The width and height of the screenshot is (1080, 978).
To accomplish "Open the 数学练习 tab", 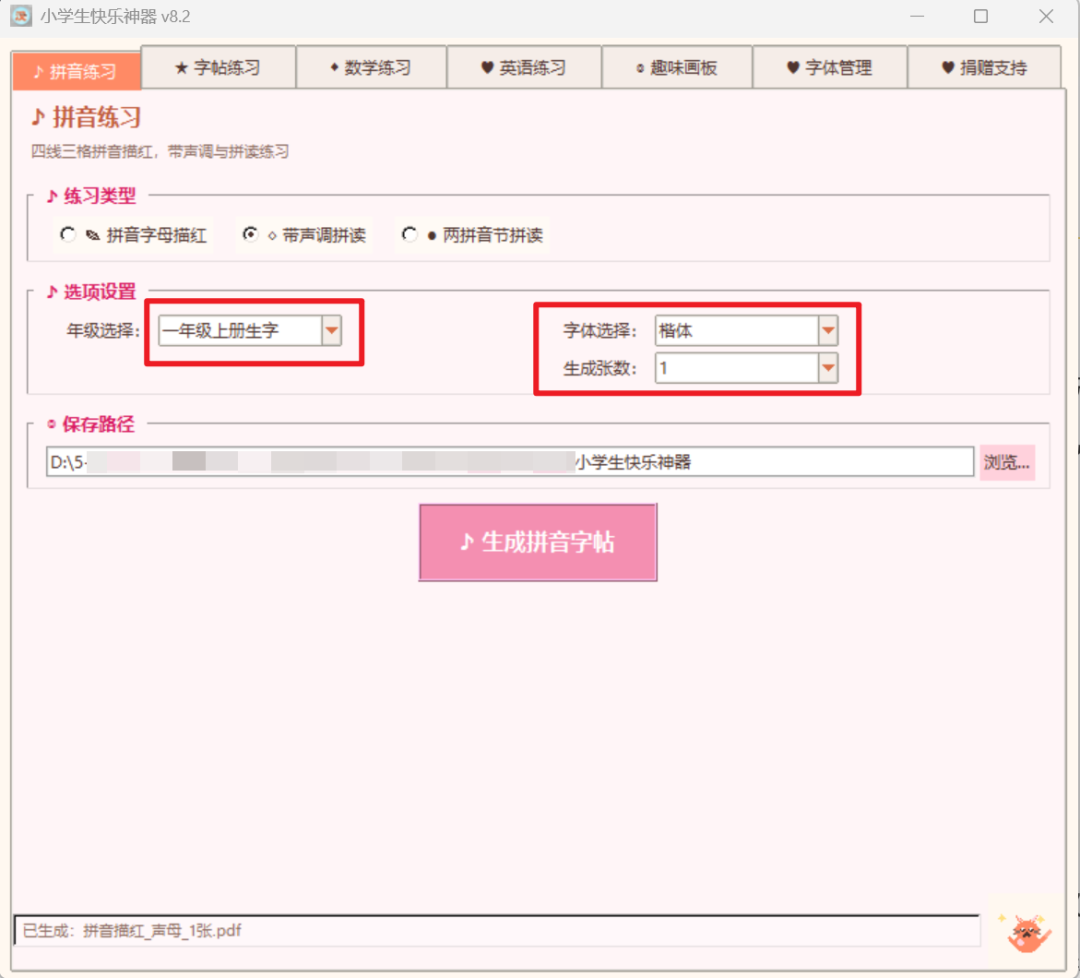I will (x=371, y=67).
